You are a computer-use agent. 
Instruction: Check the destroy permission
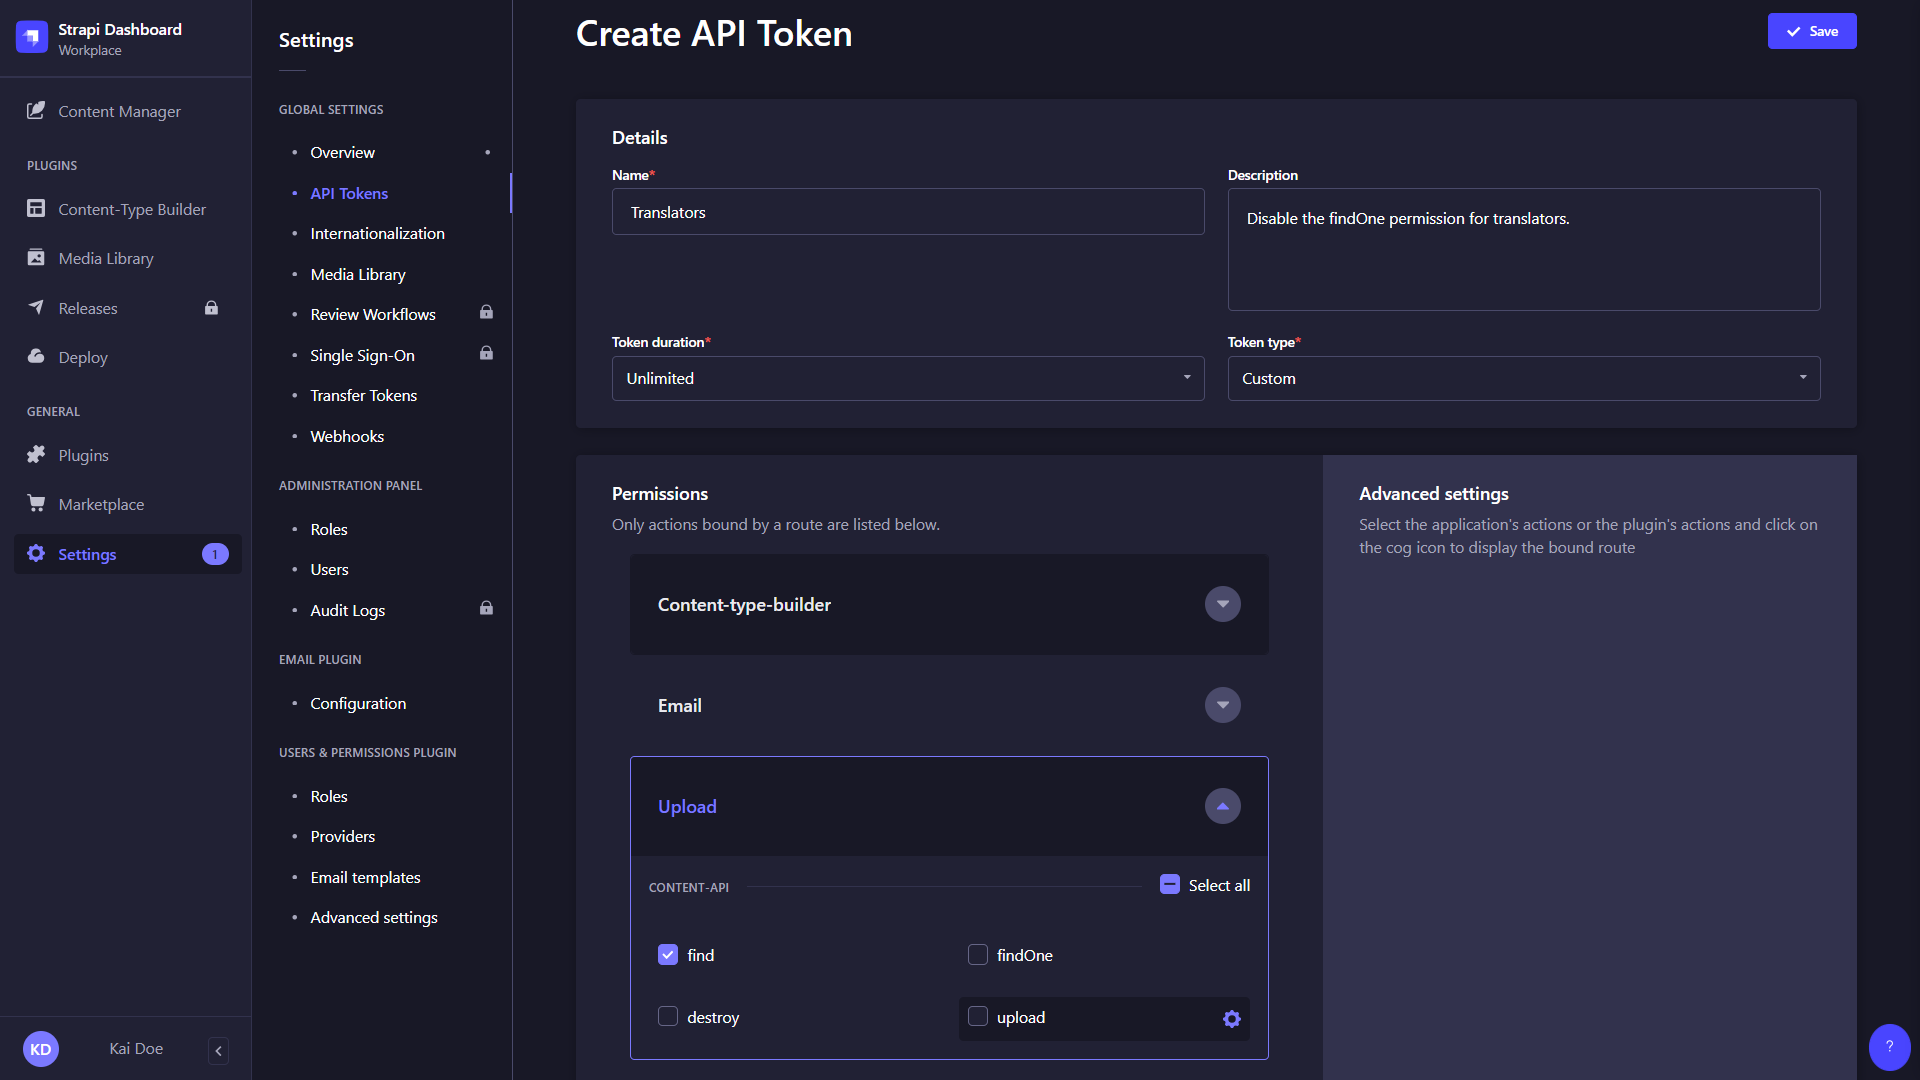(667, 1016)
